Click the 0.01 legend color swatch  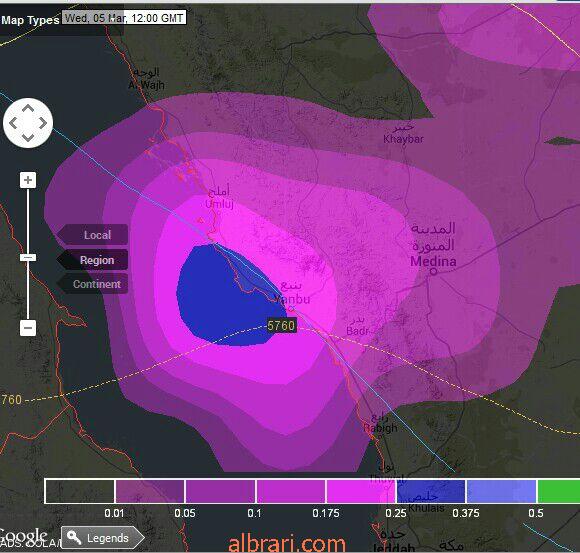coord(149,491)
